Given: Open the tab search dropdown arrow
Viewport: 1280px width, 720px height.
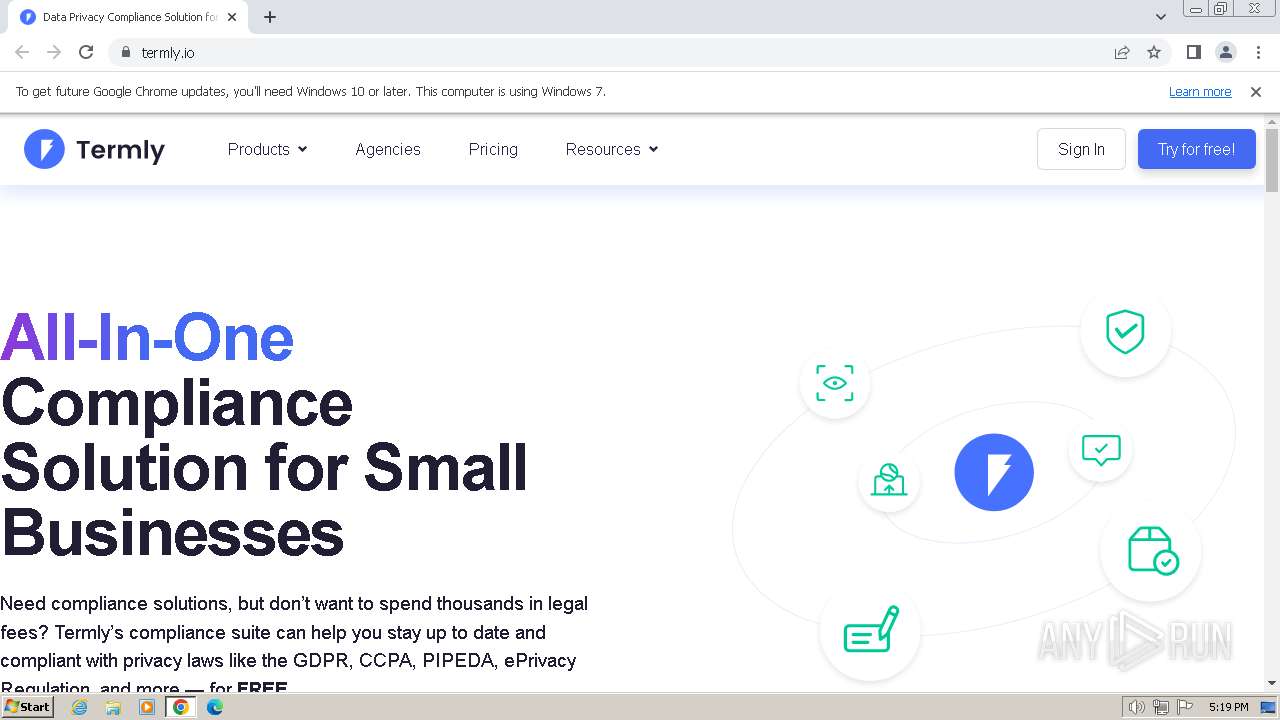Looking at the screenshot, I should point(1161,17).
